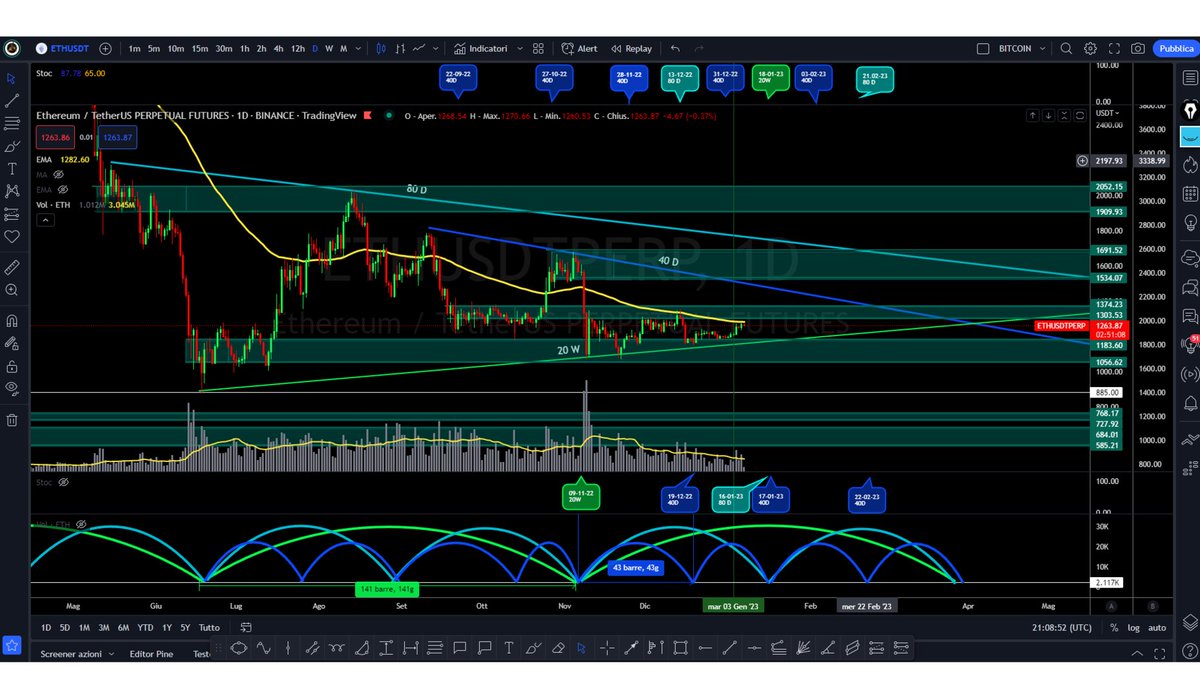
Task: Open the USDT currency dropdown
Action: [x=1109, y=113]
